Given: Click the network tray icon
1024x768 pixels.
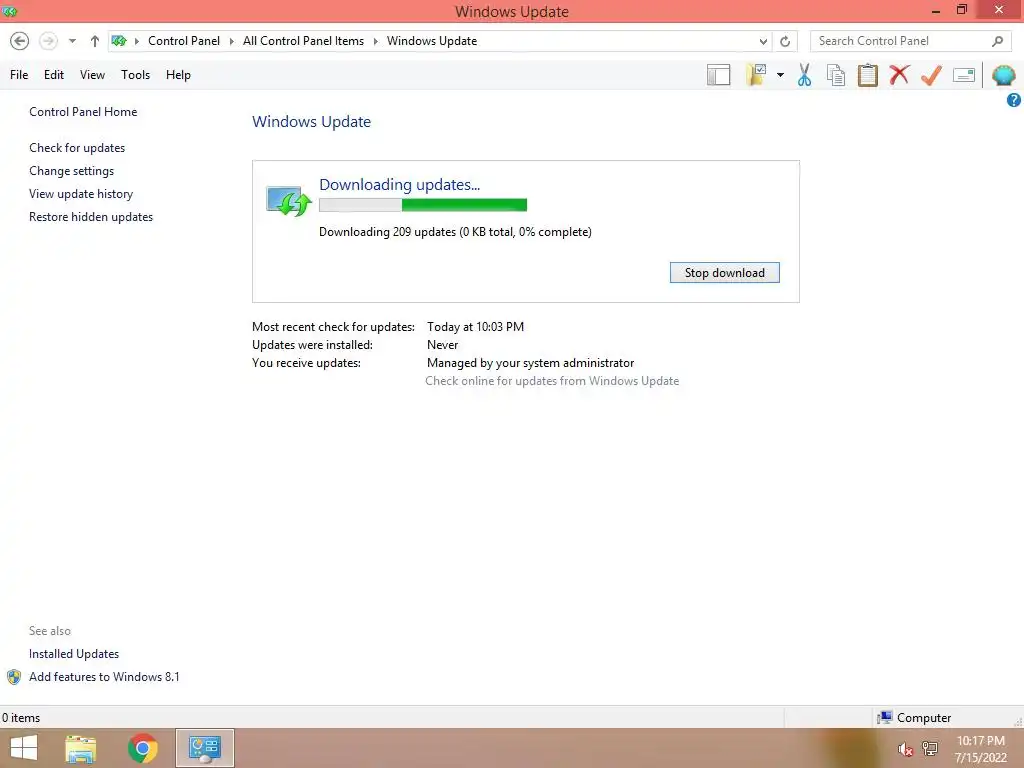Looking at the screenshot, I should [x=929, y=749].
